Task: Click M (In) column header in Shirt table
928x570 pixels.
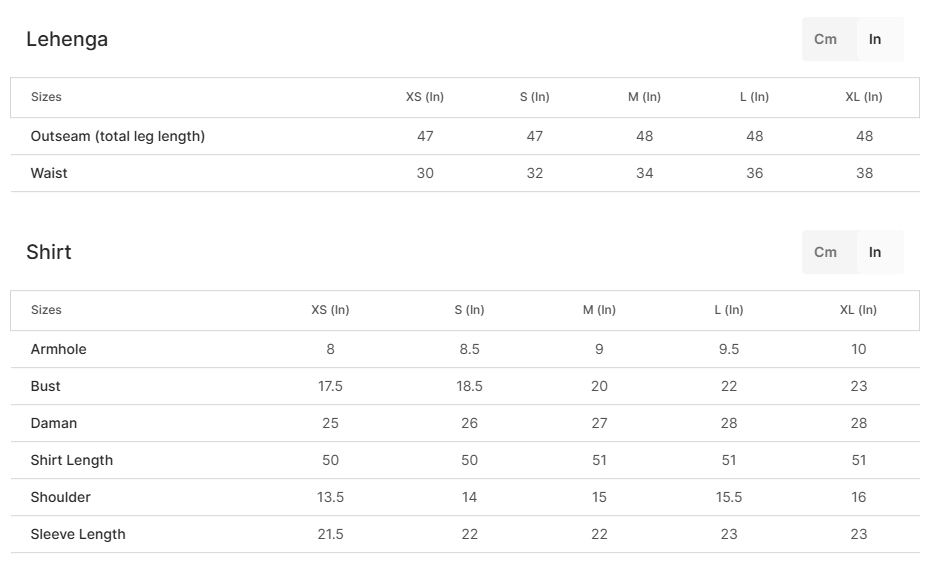Action: coord(599,310)
